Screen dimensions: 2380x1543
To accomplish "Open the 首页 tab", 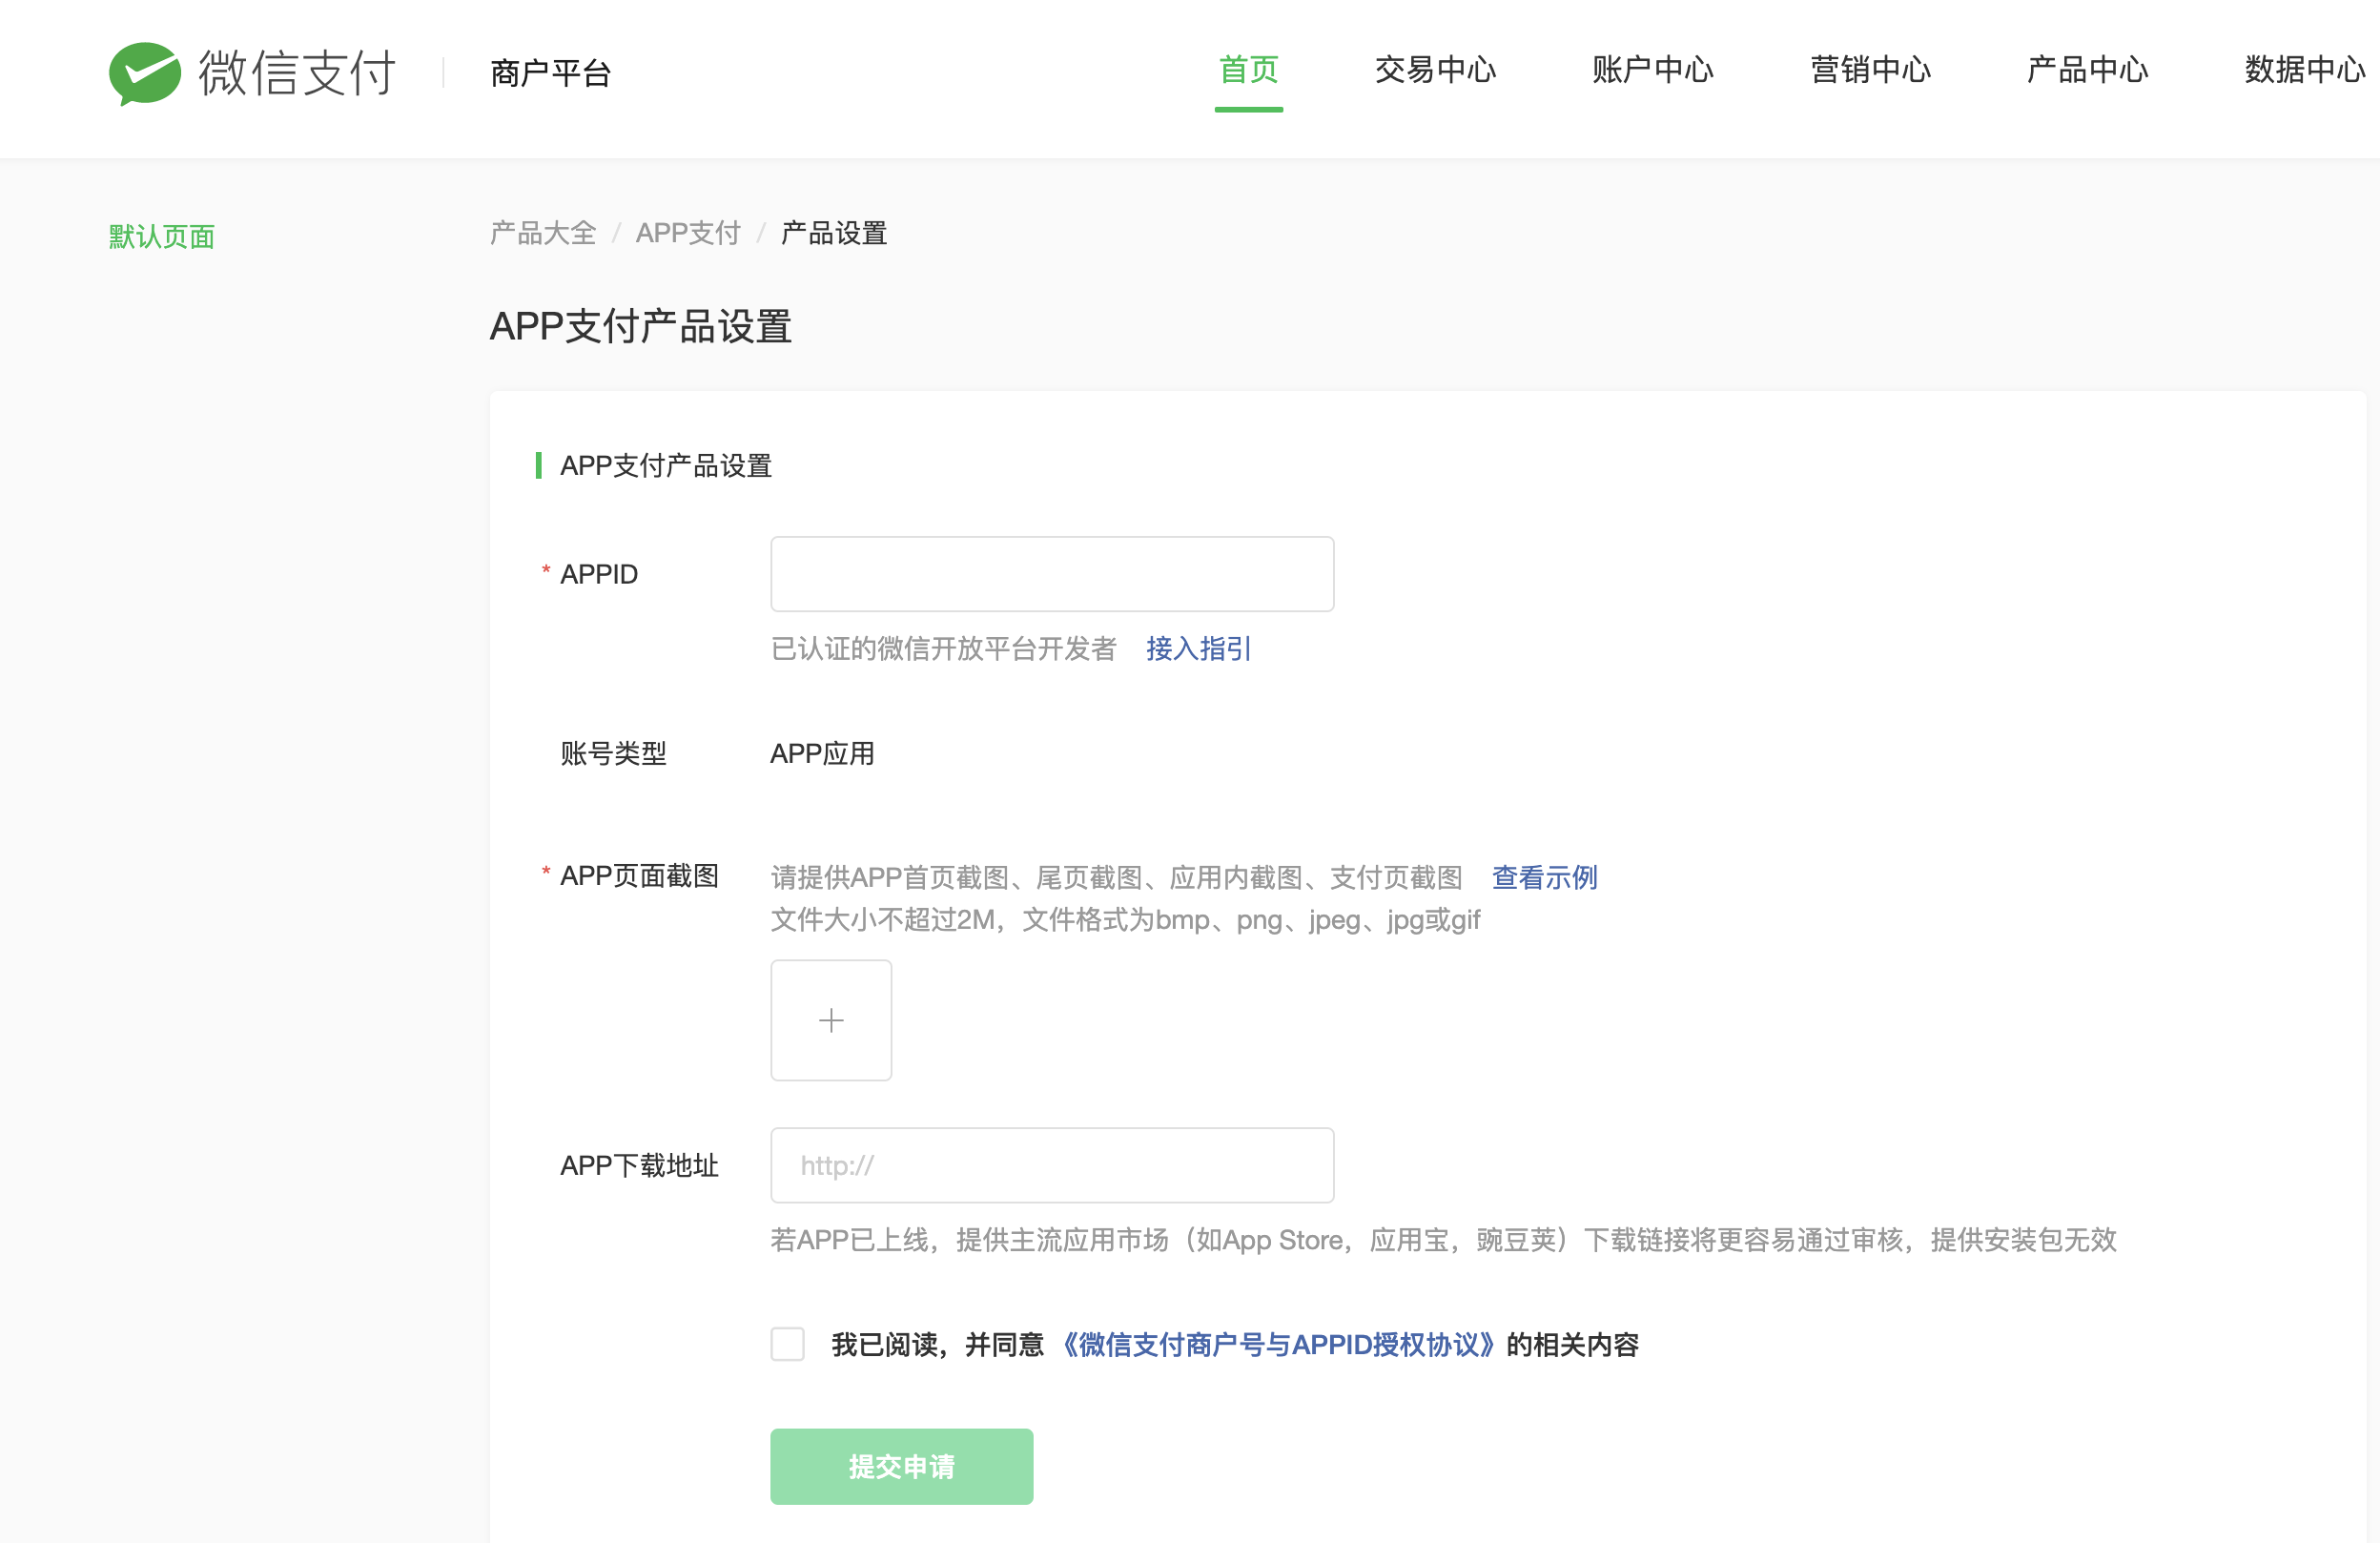I will pyautogui.click(x=1248, y=70).
